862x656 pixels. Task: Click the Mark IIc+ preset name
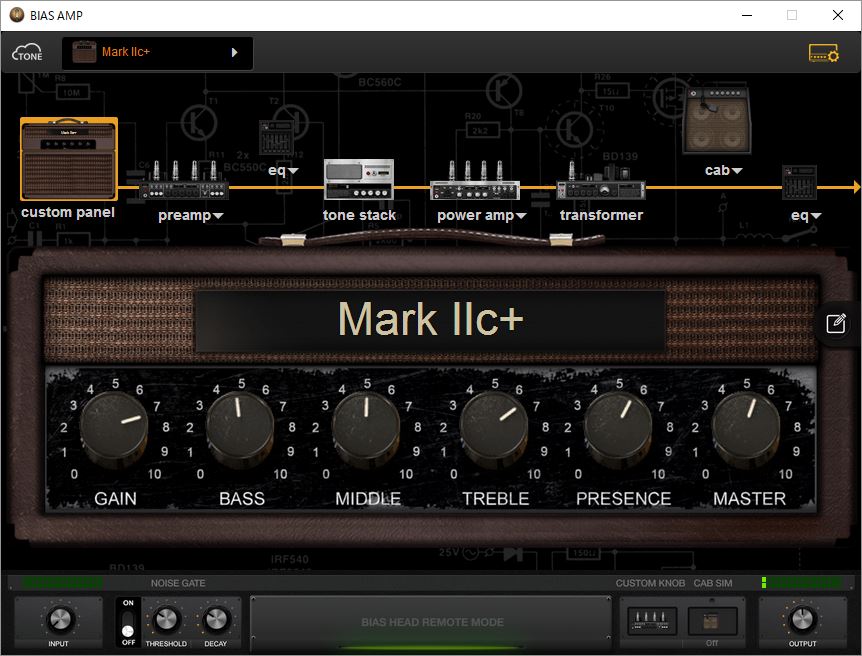point(126,52)
